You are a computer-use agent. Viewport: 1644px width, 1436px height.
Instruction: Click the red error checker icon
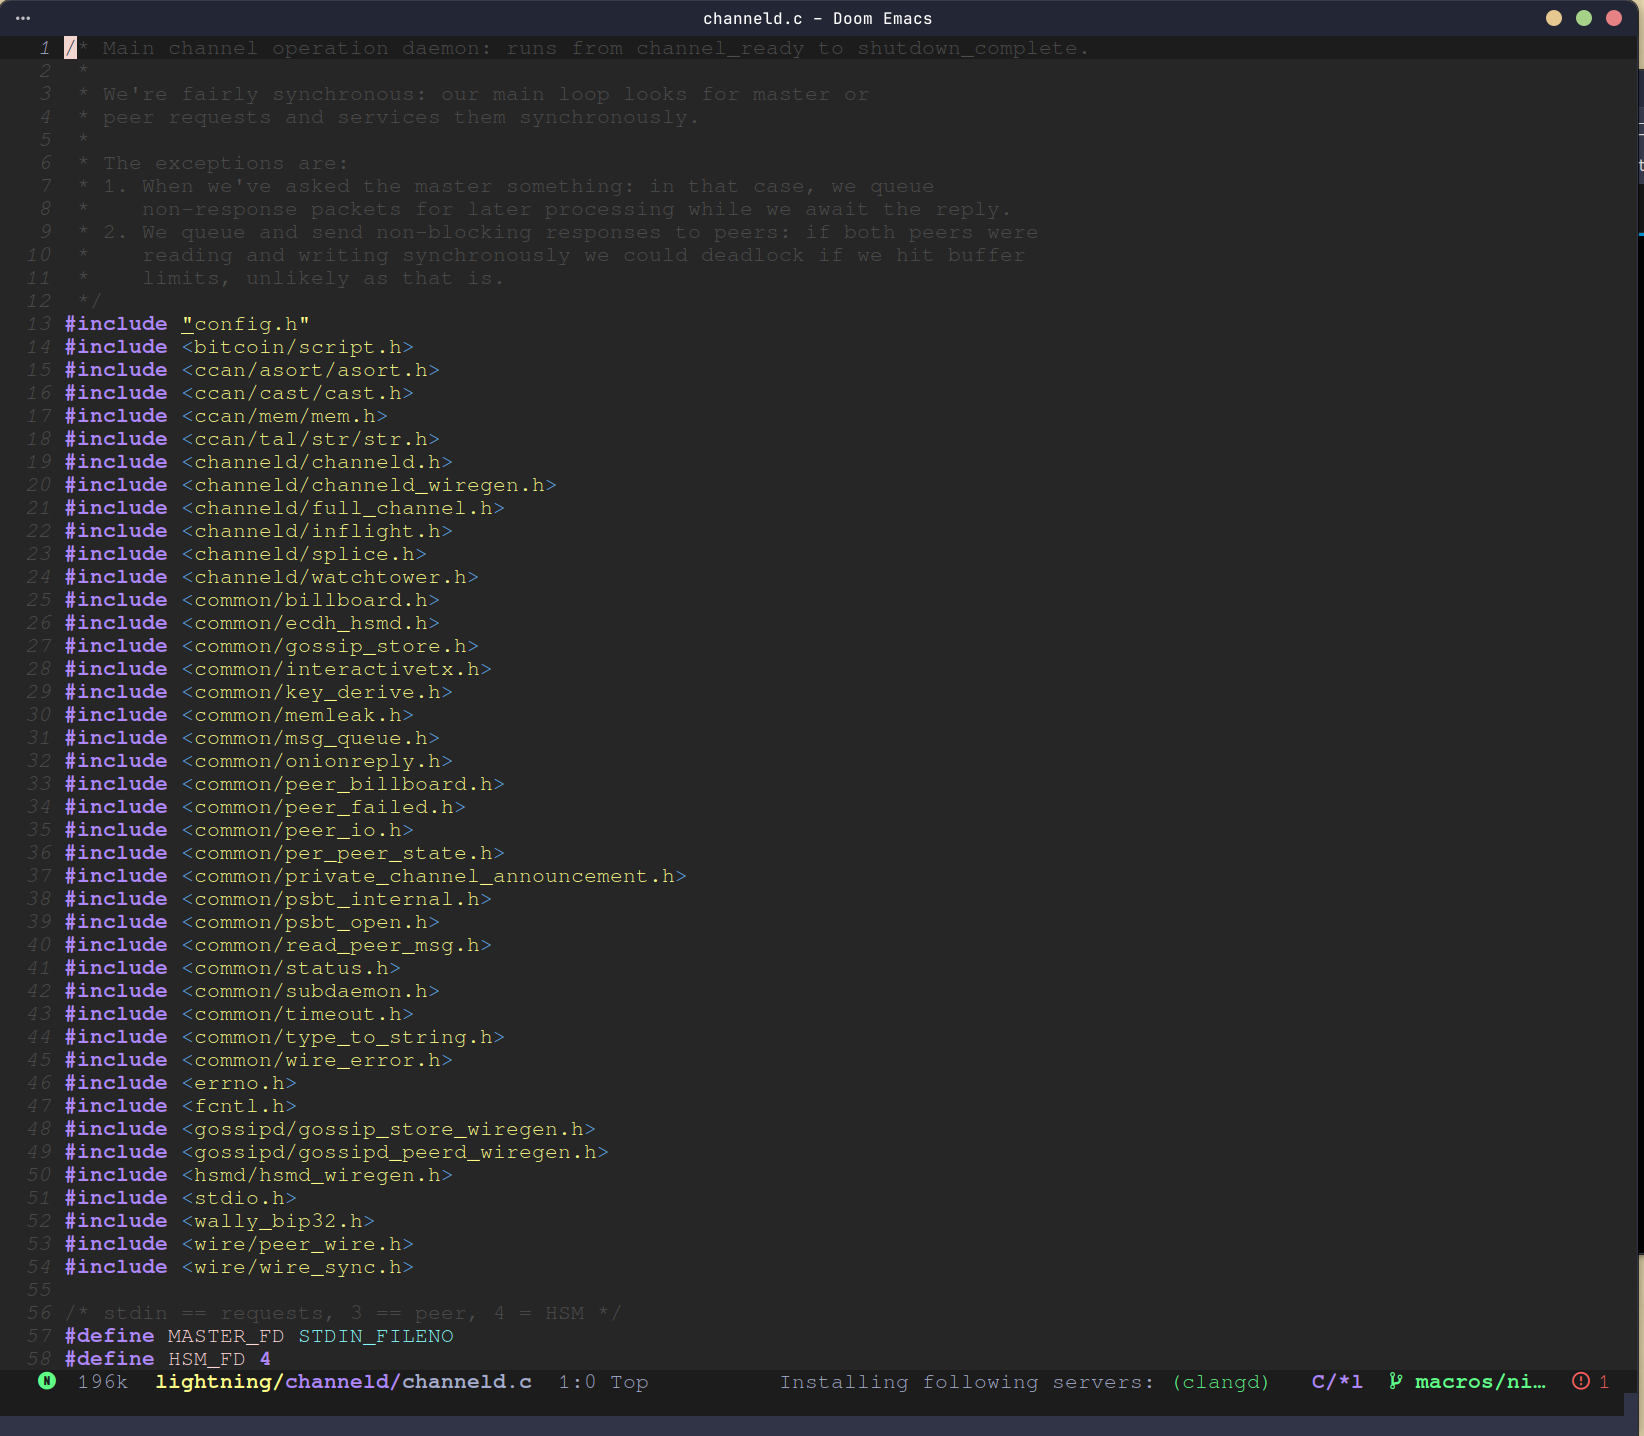[x=1581, y=1381]
